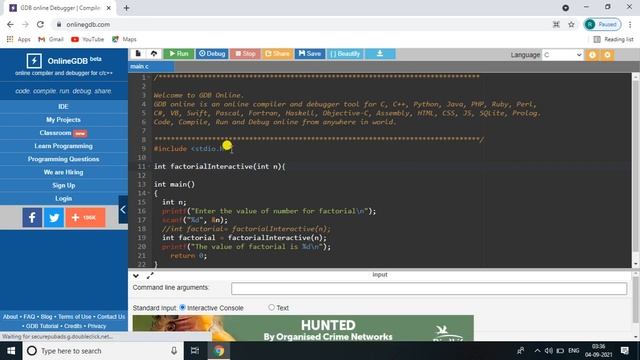
Task: Select the Text standard input option
Action: (x=271, y=307)
